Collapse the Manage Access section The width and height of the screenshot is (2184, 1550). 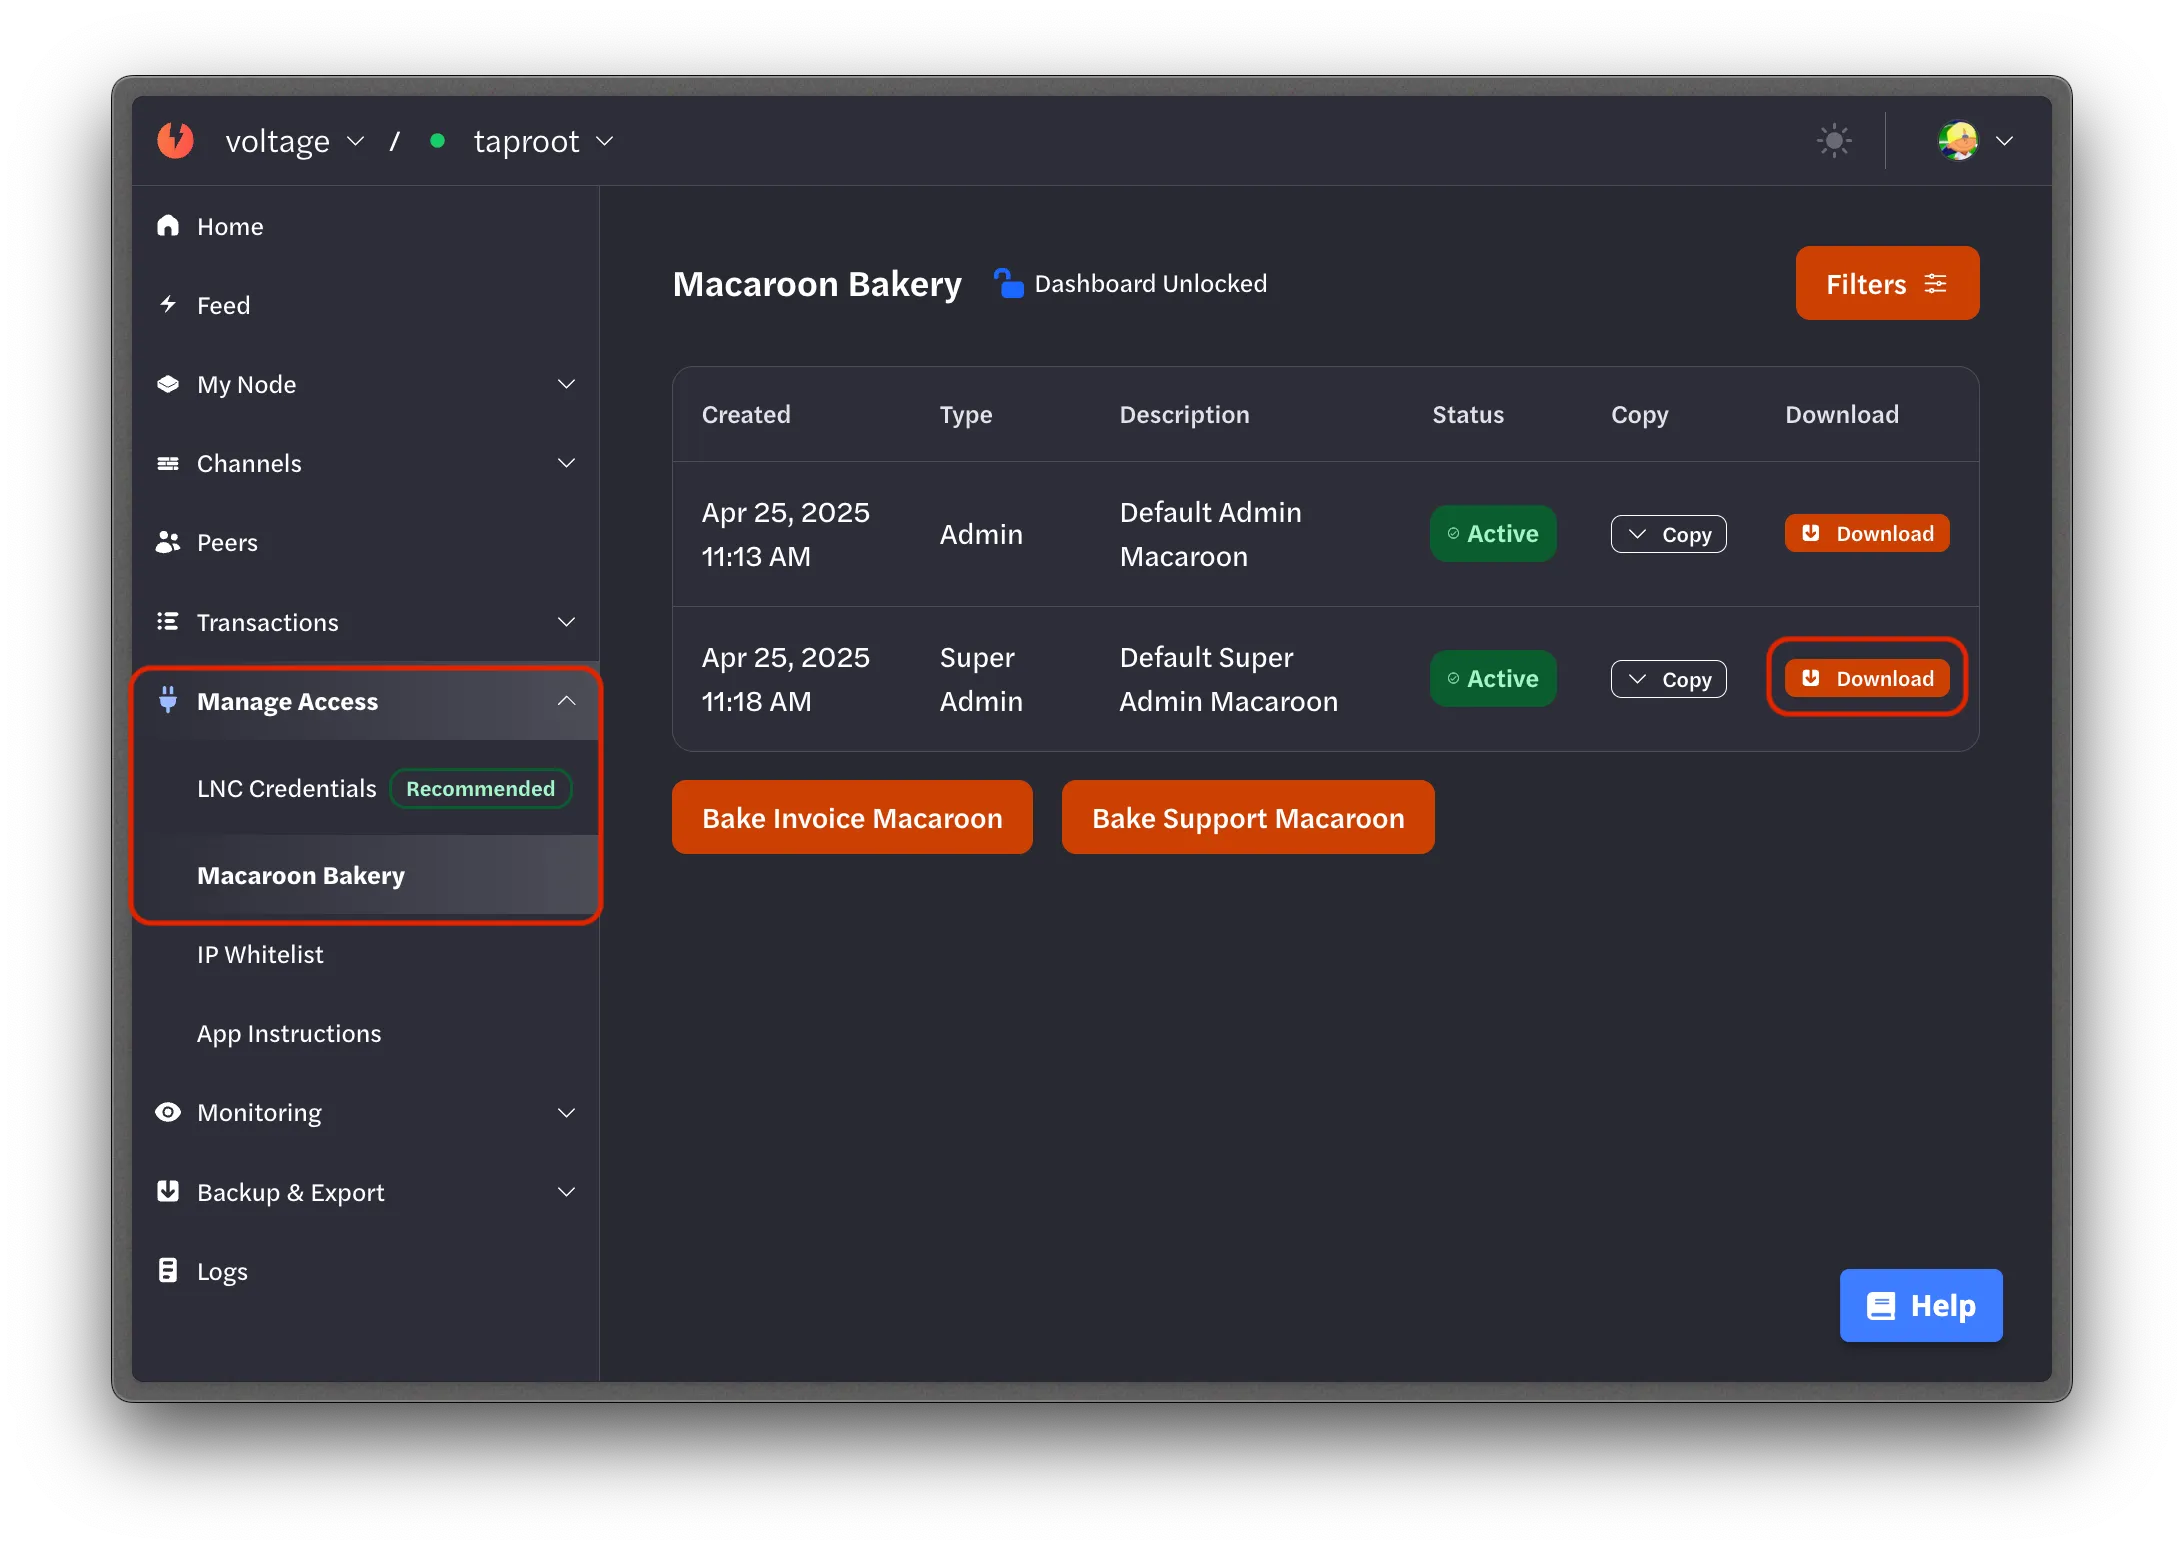click(566, 700)
